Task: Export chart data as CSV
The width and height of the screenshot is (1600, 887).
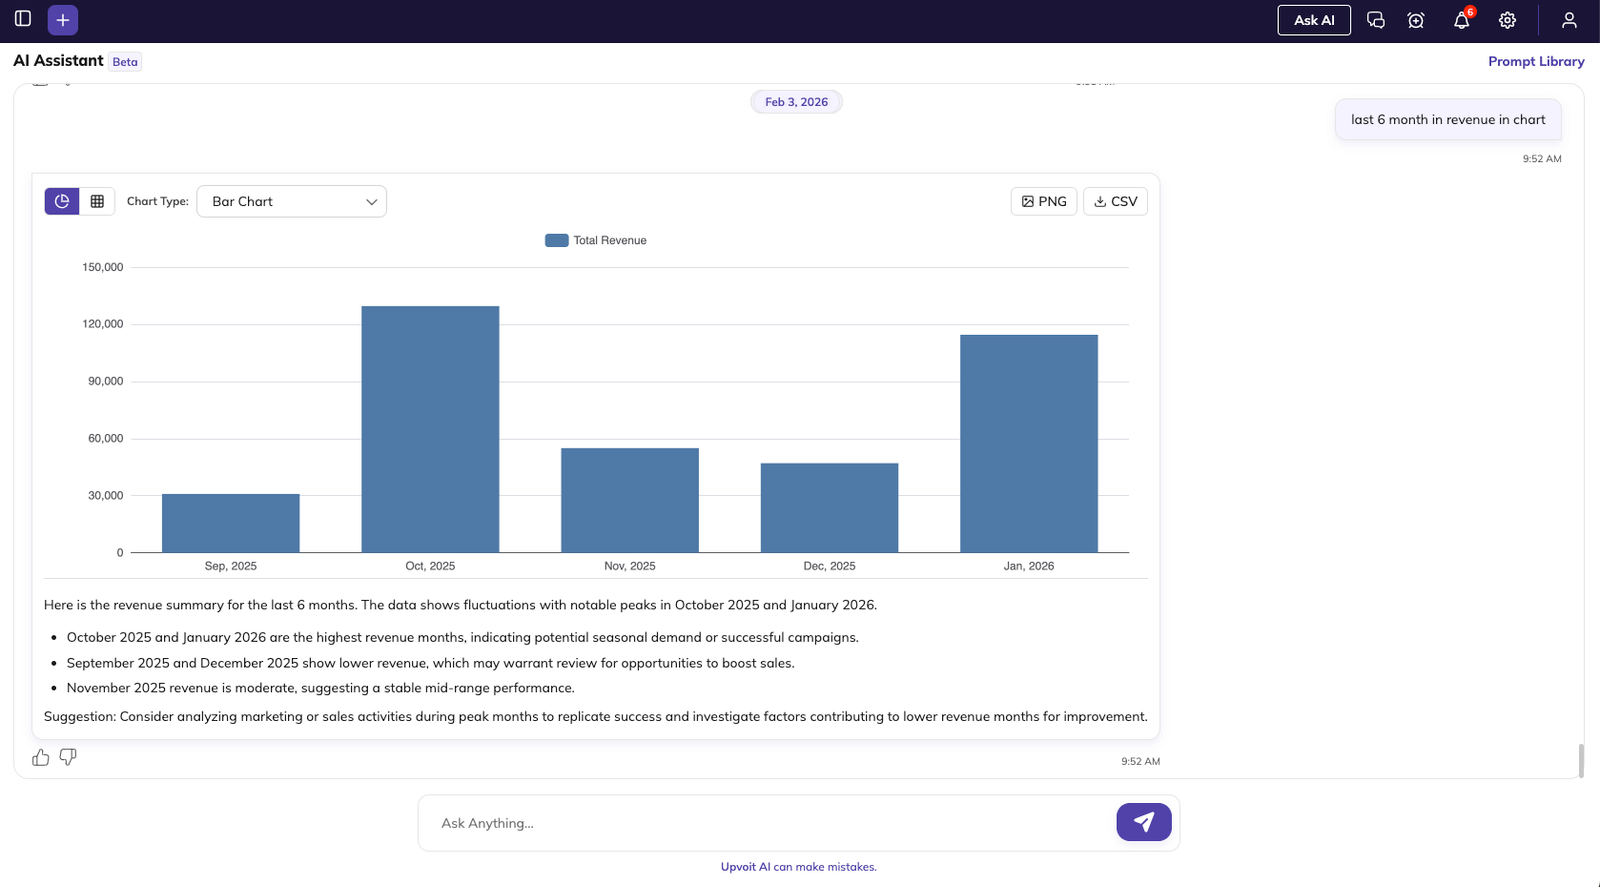Action: 1115,201
